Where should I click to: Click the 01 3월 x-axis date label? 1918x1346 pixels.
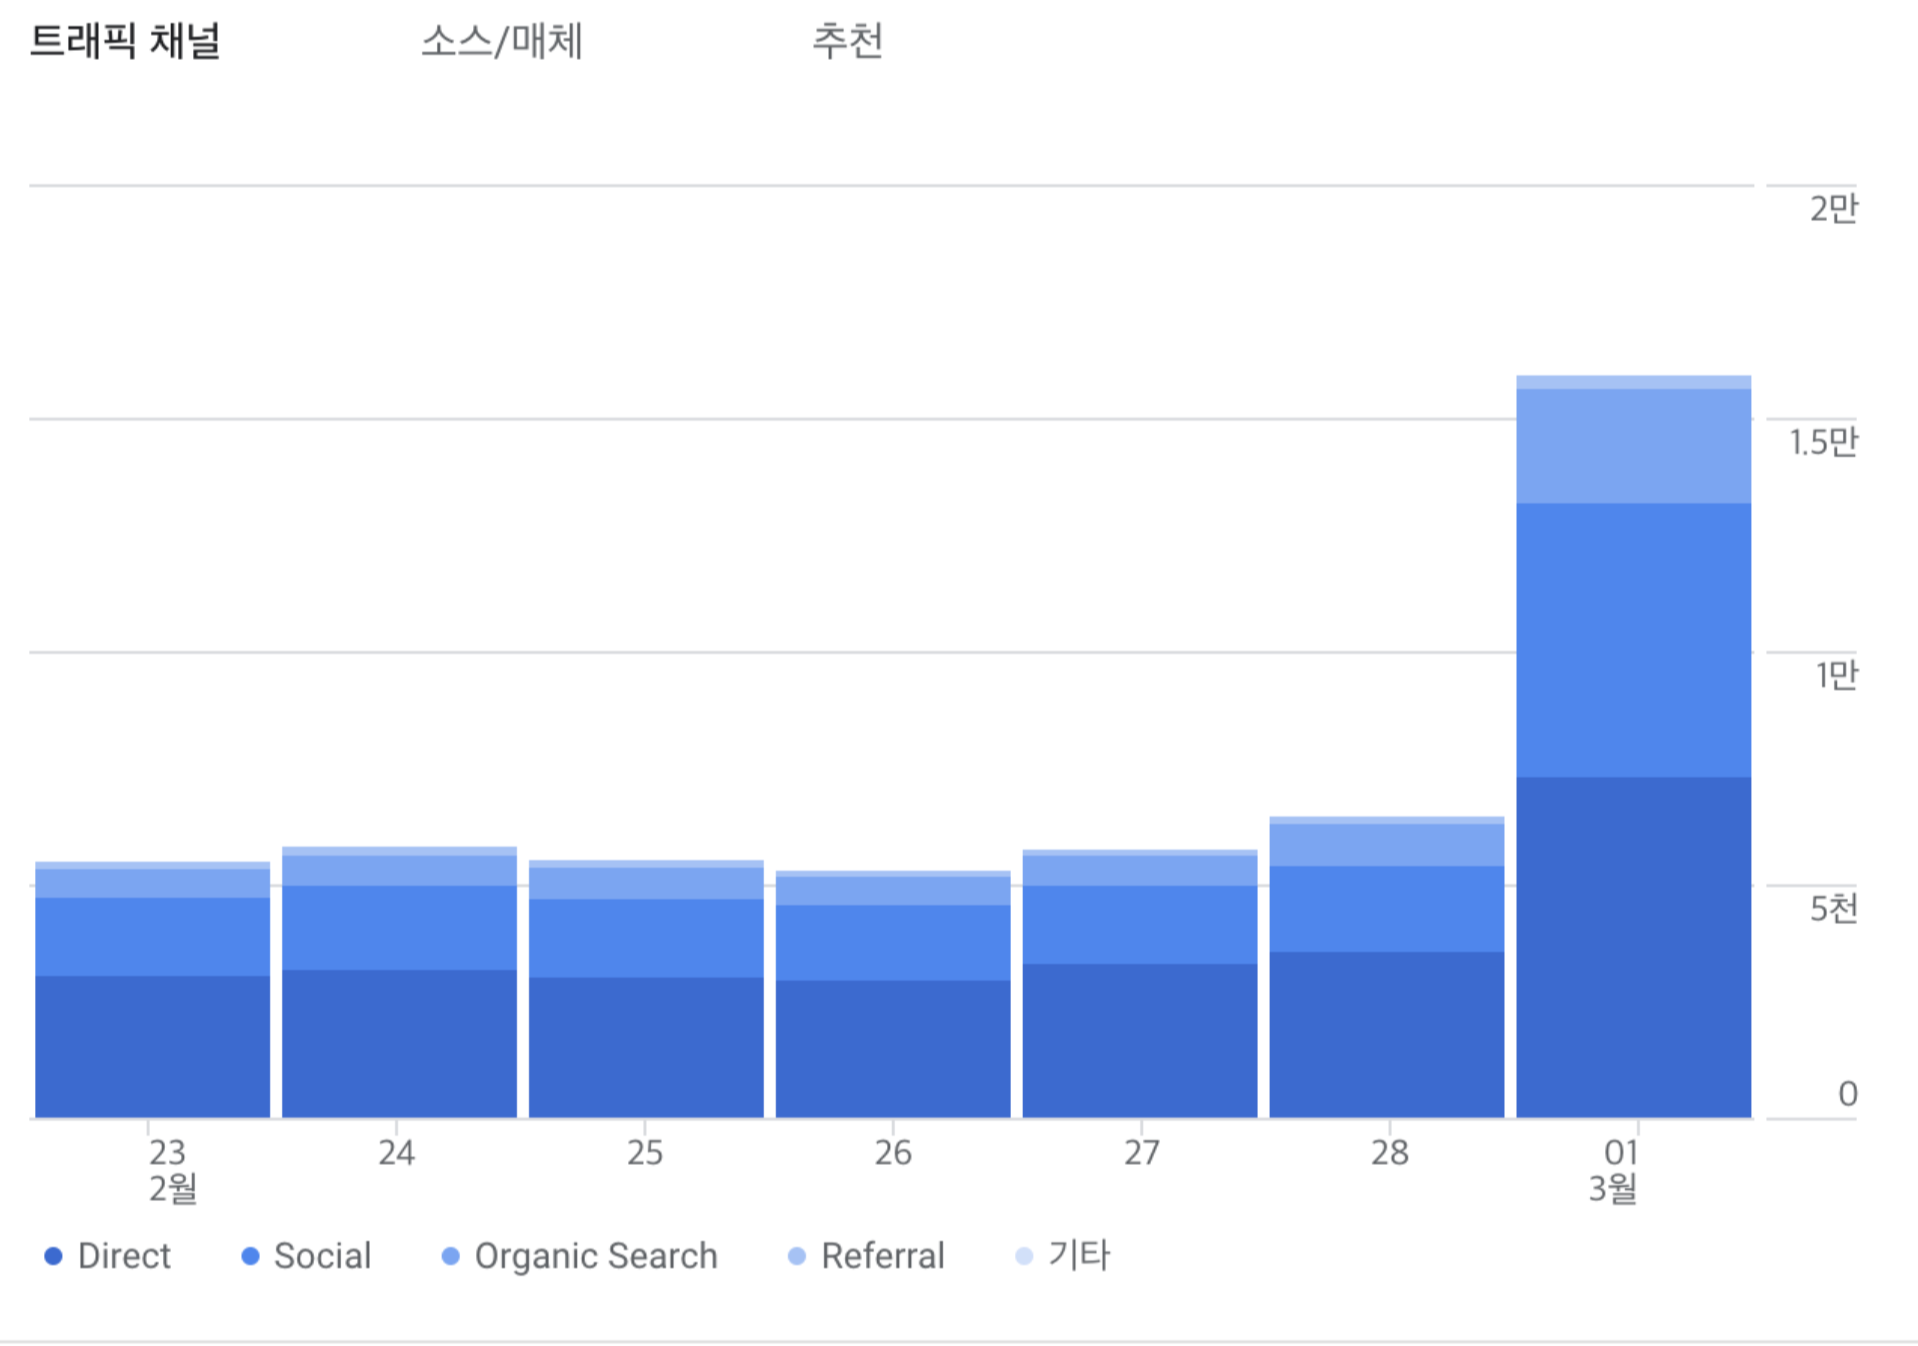coord(1613,1170)
